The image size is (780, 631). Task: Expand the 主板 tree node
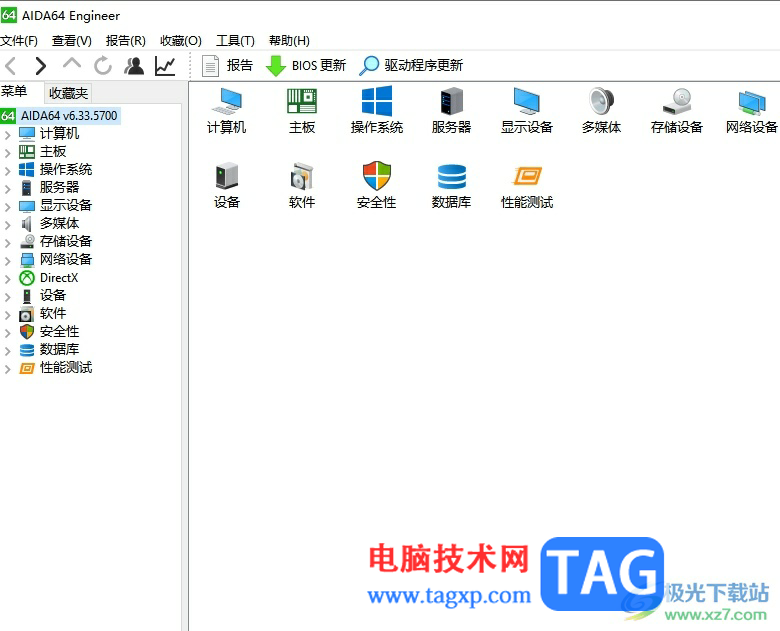tap(7, 152)
